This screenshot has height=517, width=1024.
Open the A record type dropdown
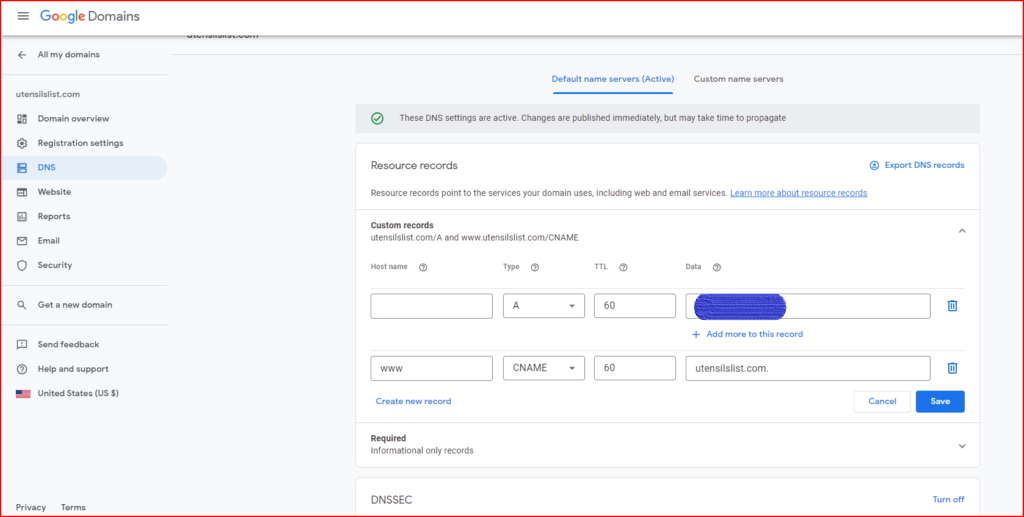point(543,306)
